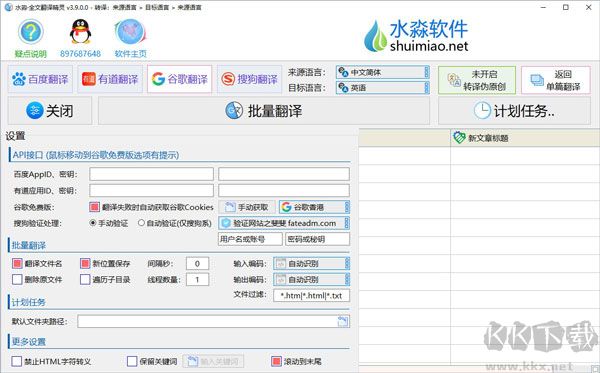Open the 输出编码 自动识别 dropdown
The height and width of the screenshot is (373, 600).
311,279
